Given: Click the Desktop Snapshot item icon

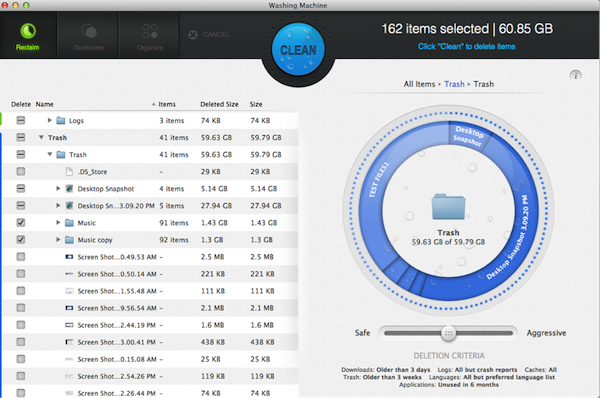Looking at the screenshot, I should click(69, 189).
